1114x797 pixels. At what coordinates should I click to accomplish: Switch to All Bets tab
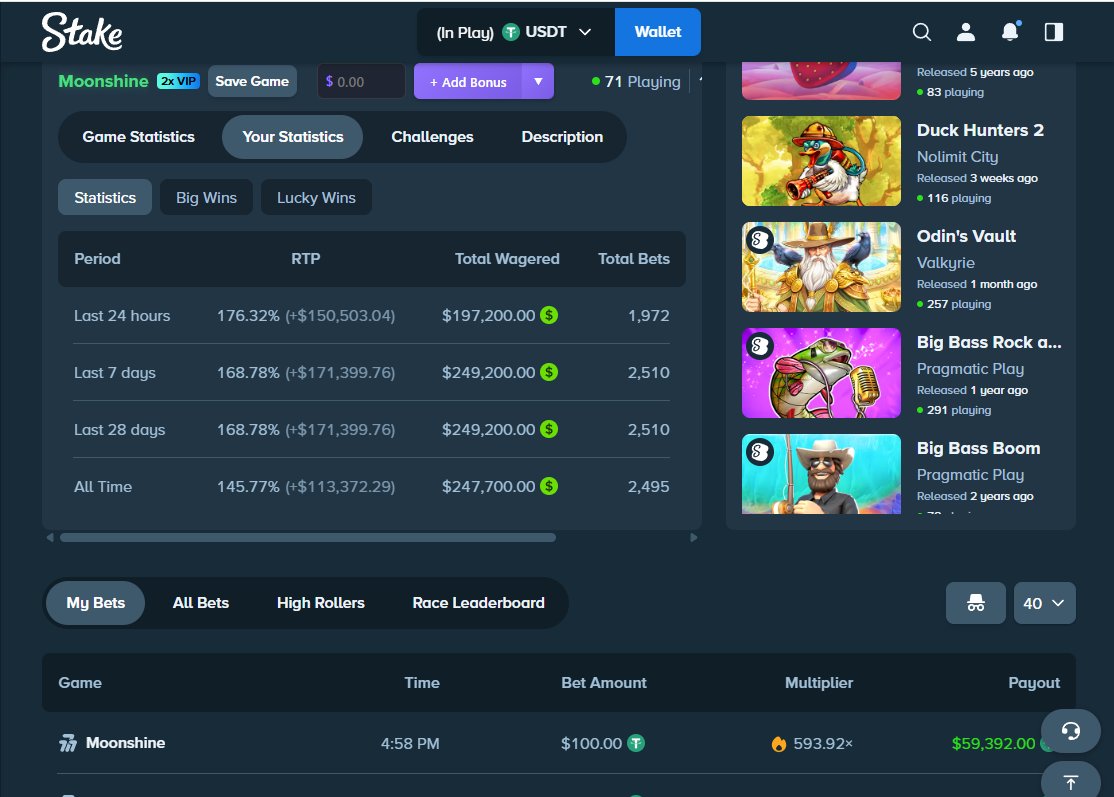click(200, 603)
